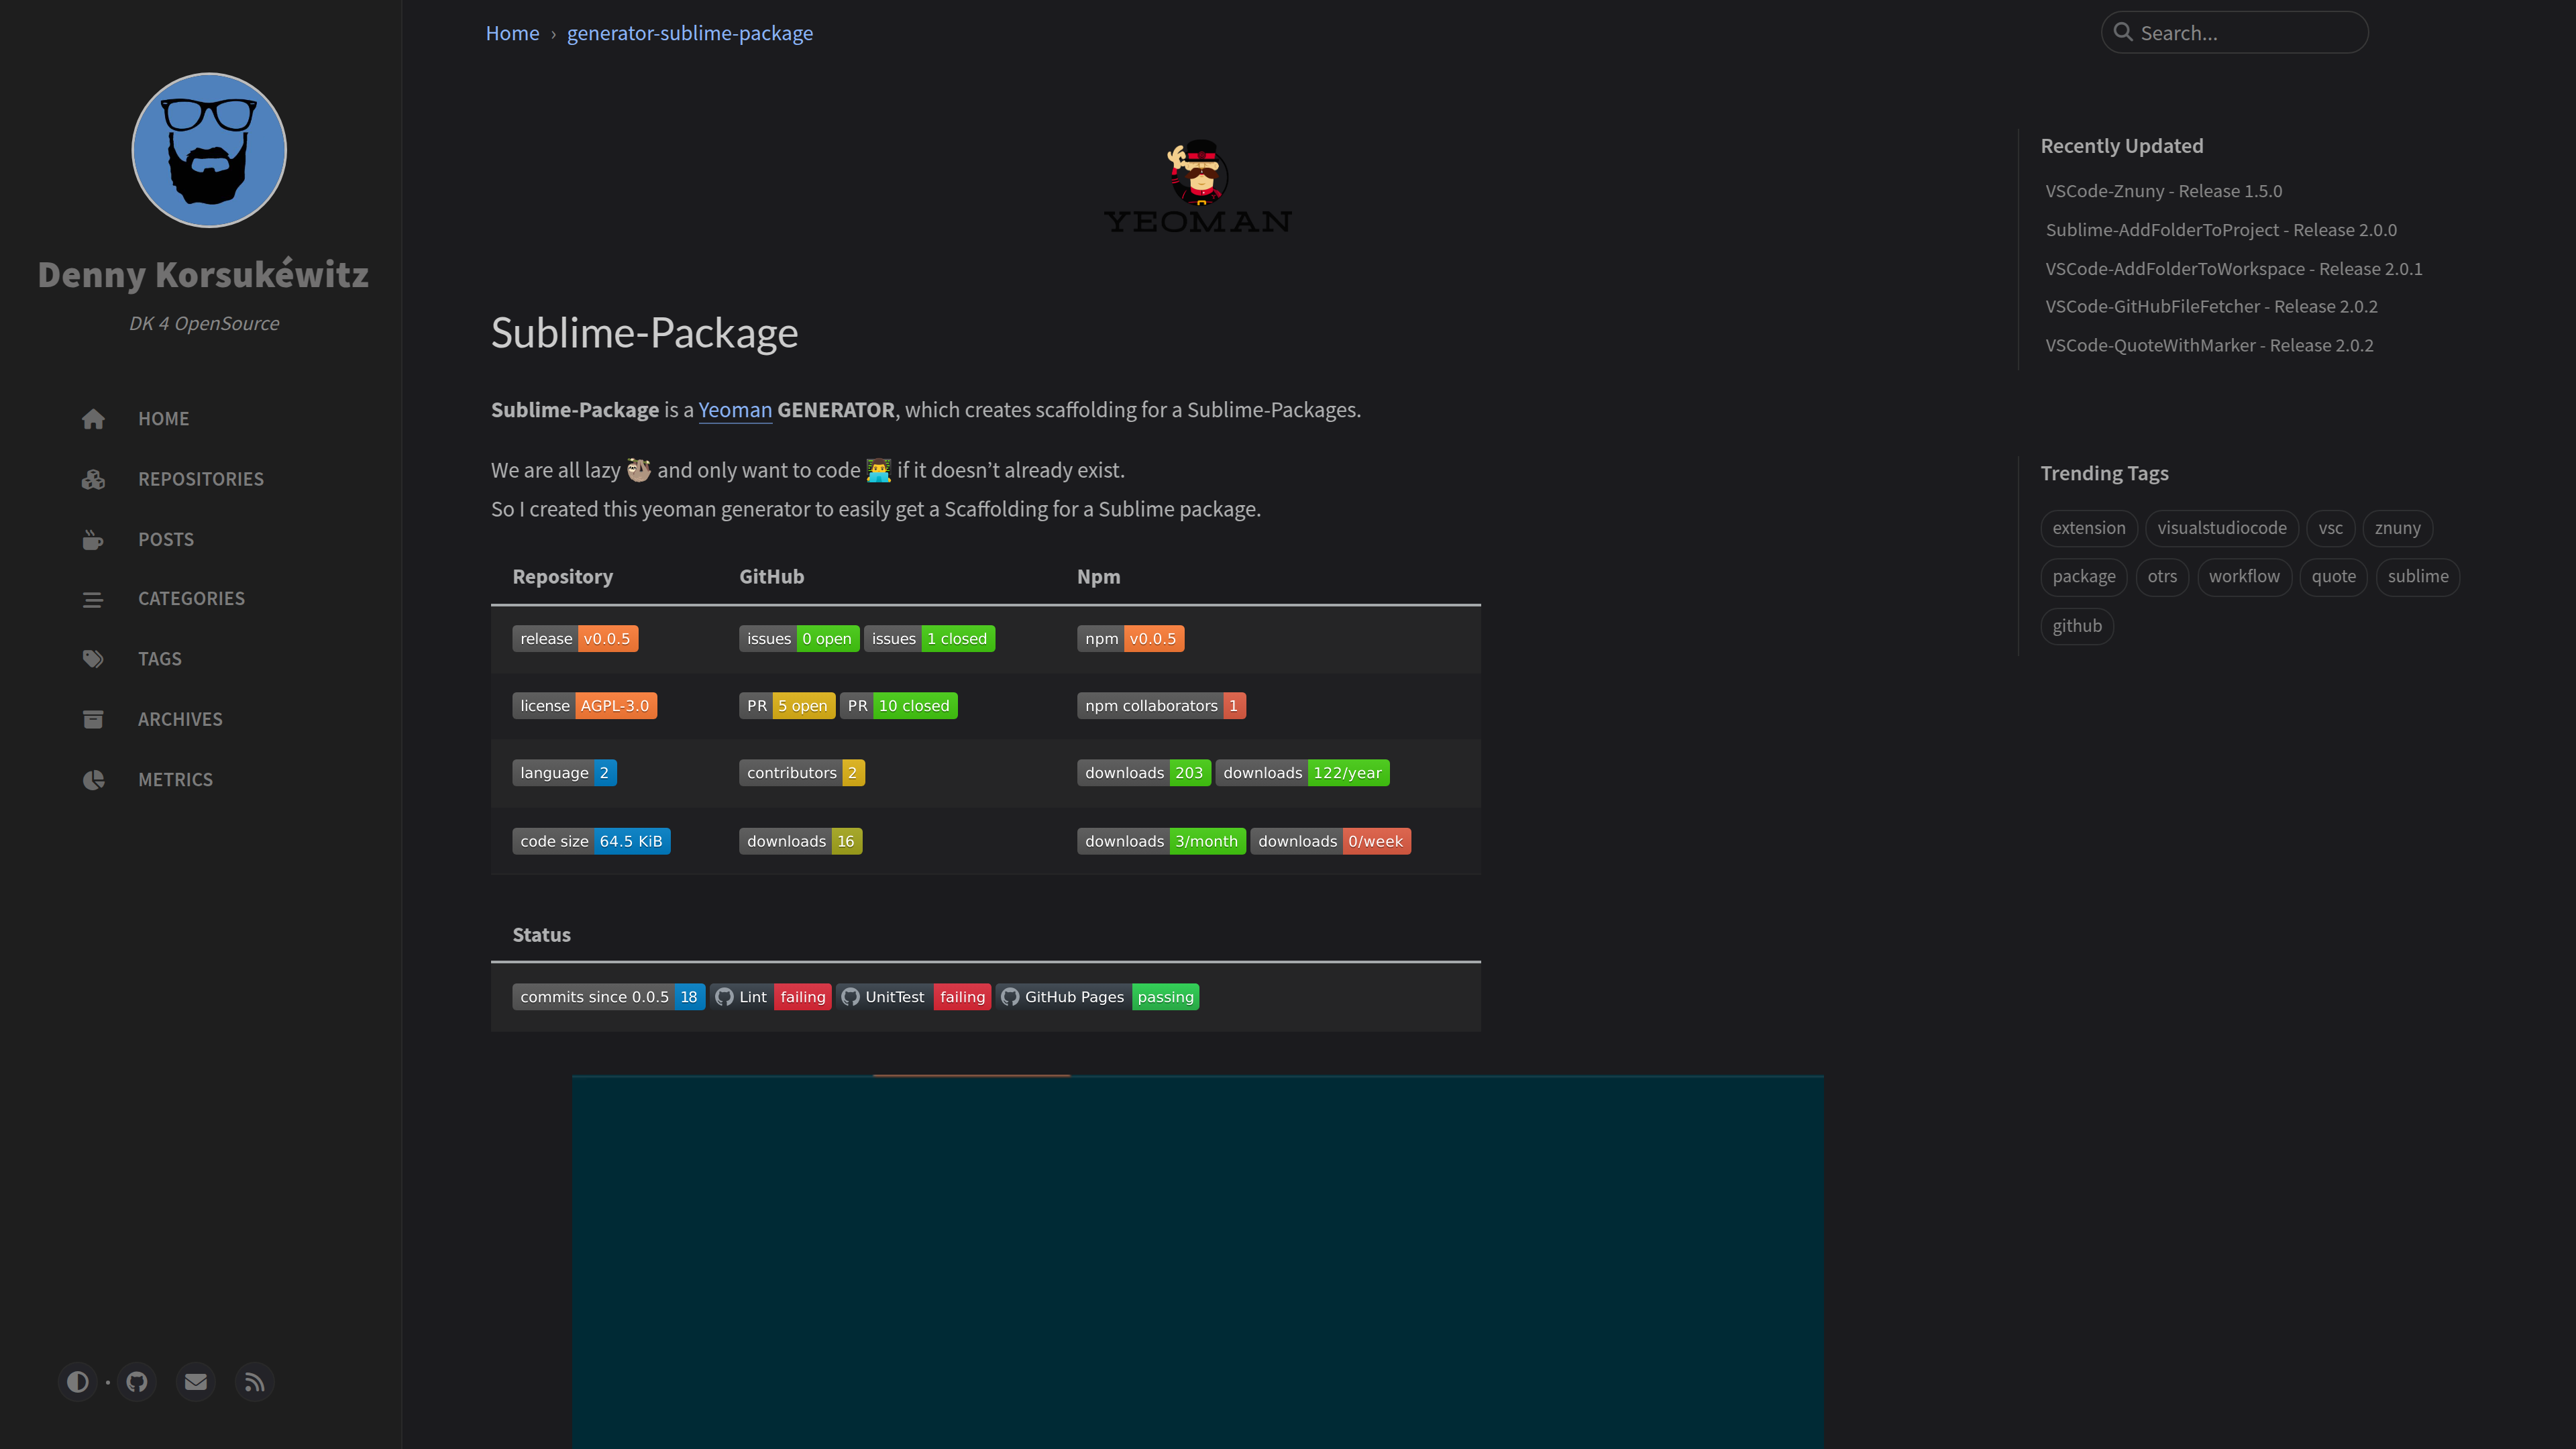Image resolution: width=2576 pixels, height=1449 pixels.
Task: Select the otrs trending tag
Action: click(x=2162, y=577)
